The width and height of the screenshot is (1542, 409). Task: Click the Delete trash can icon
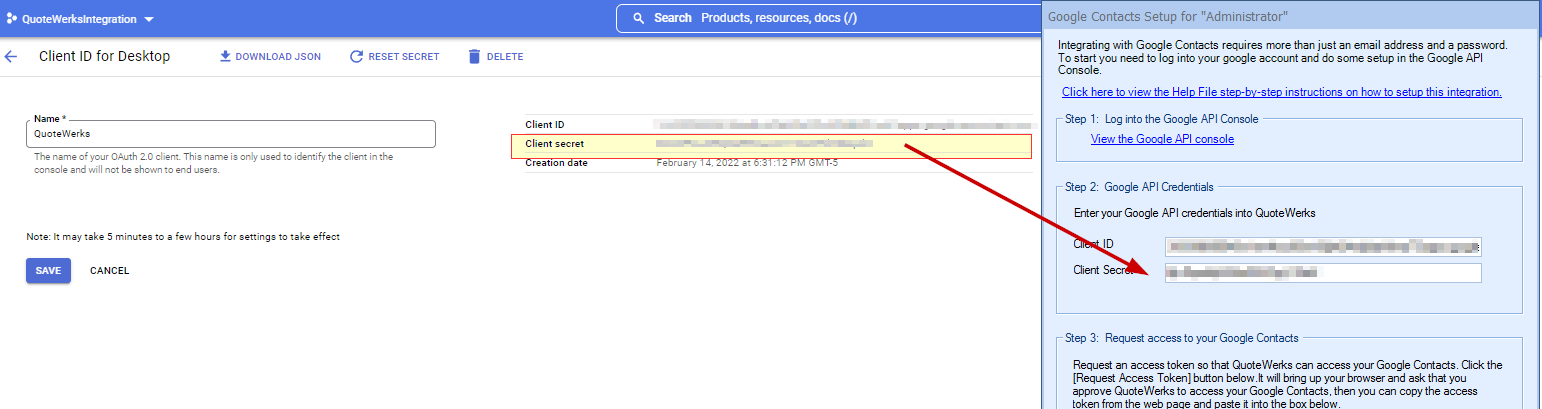[474, 57]
